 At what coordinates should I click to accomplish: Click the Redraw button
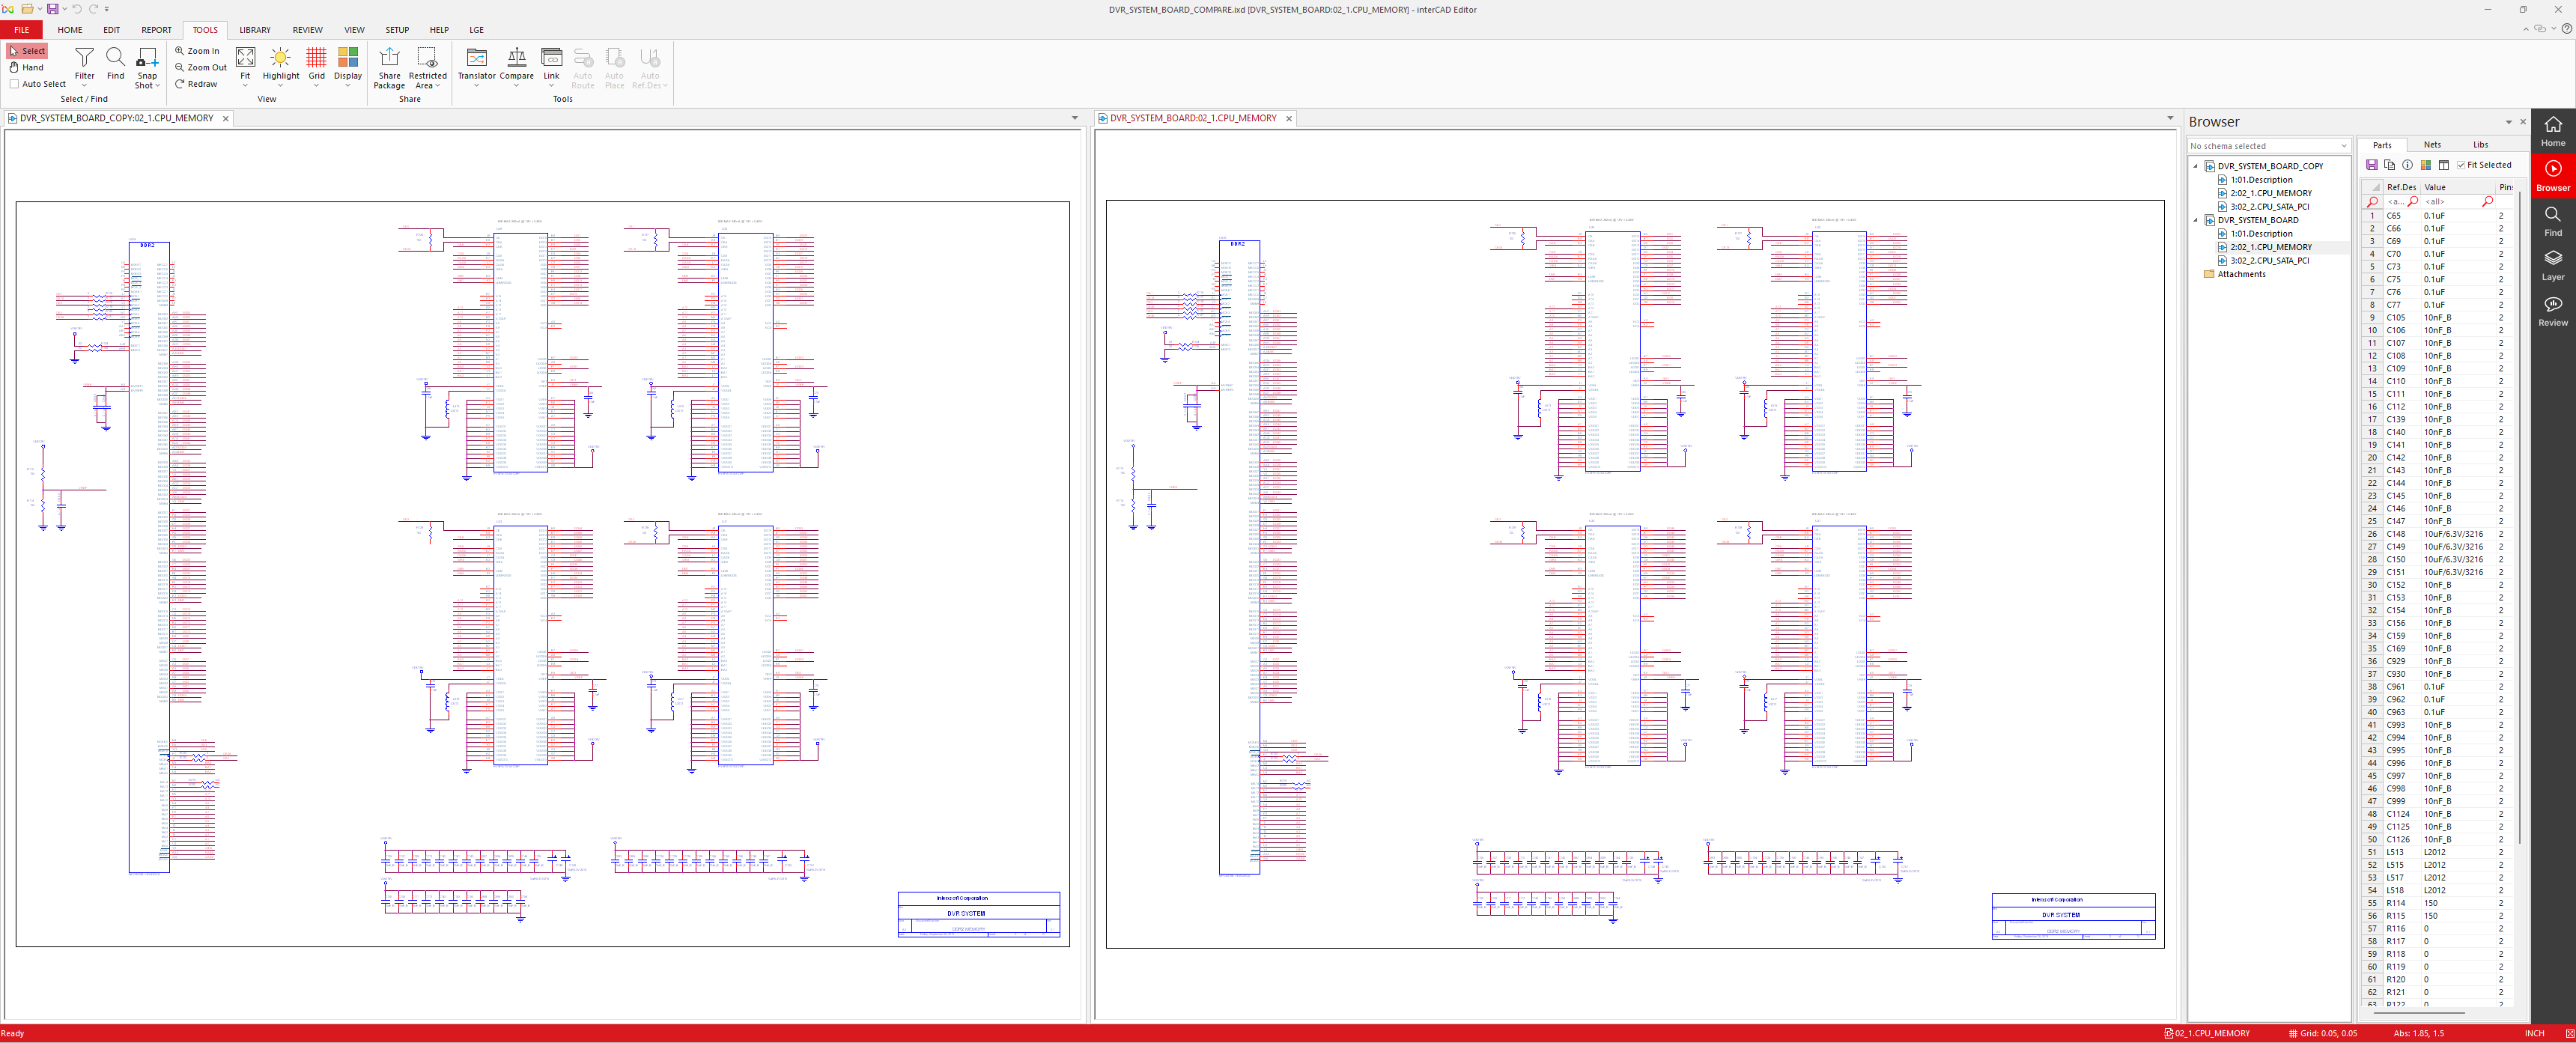tap(196, 84)
